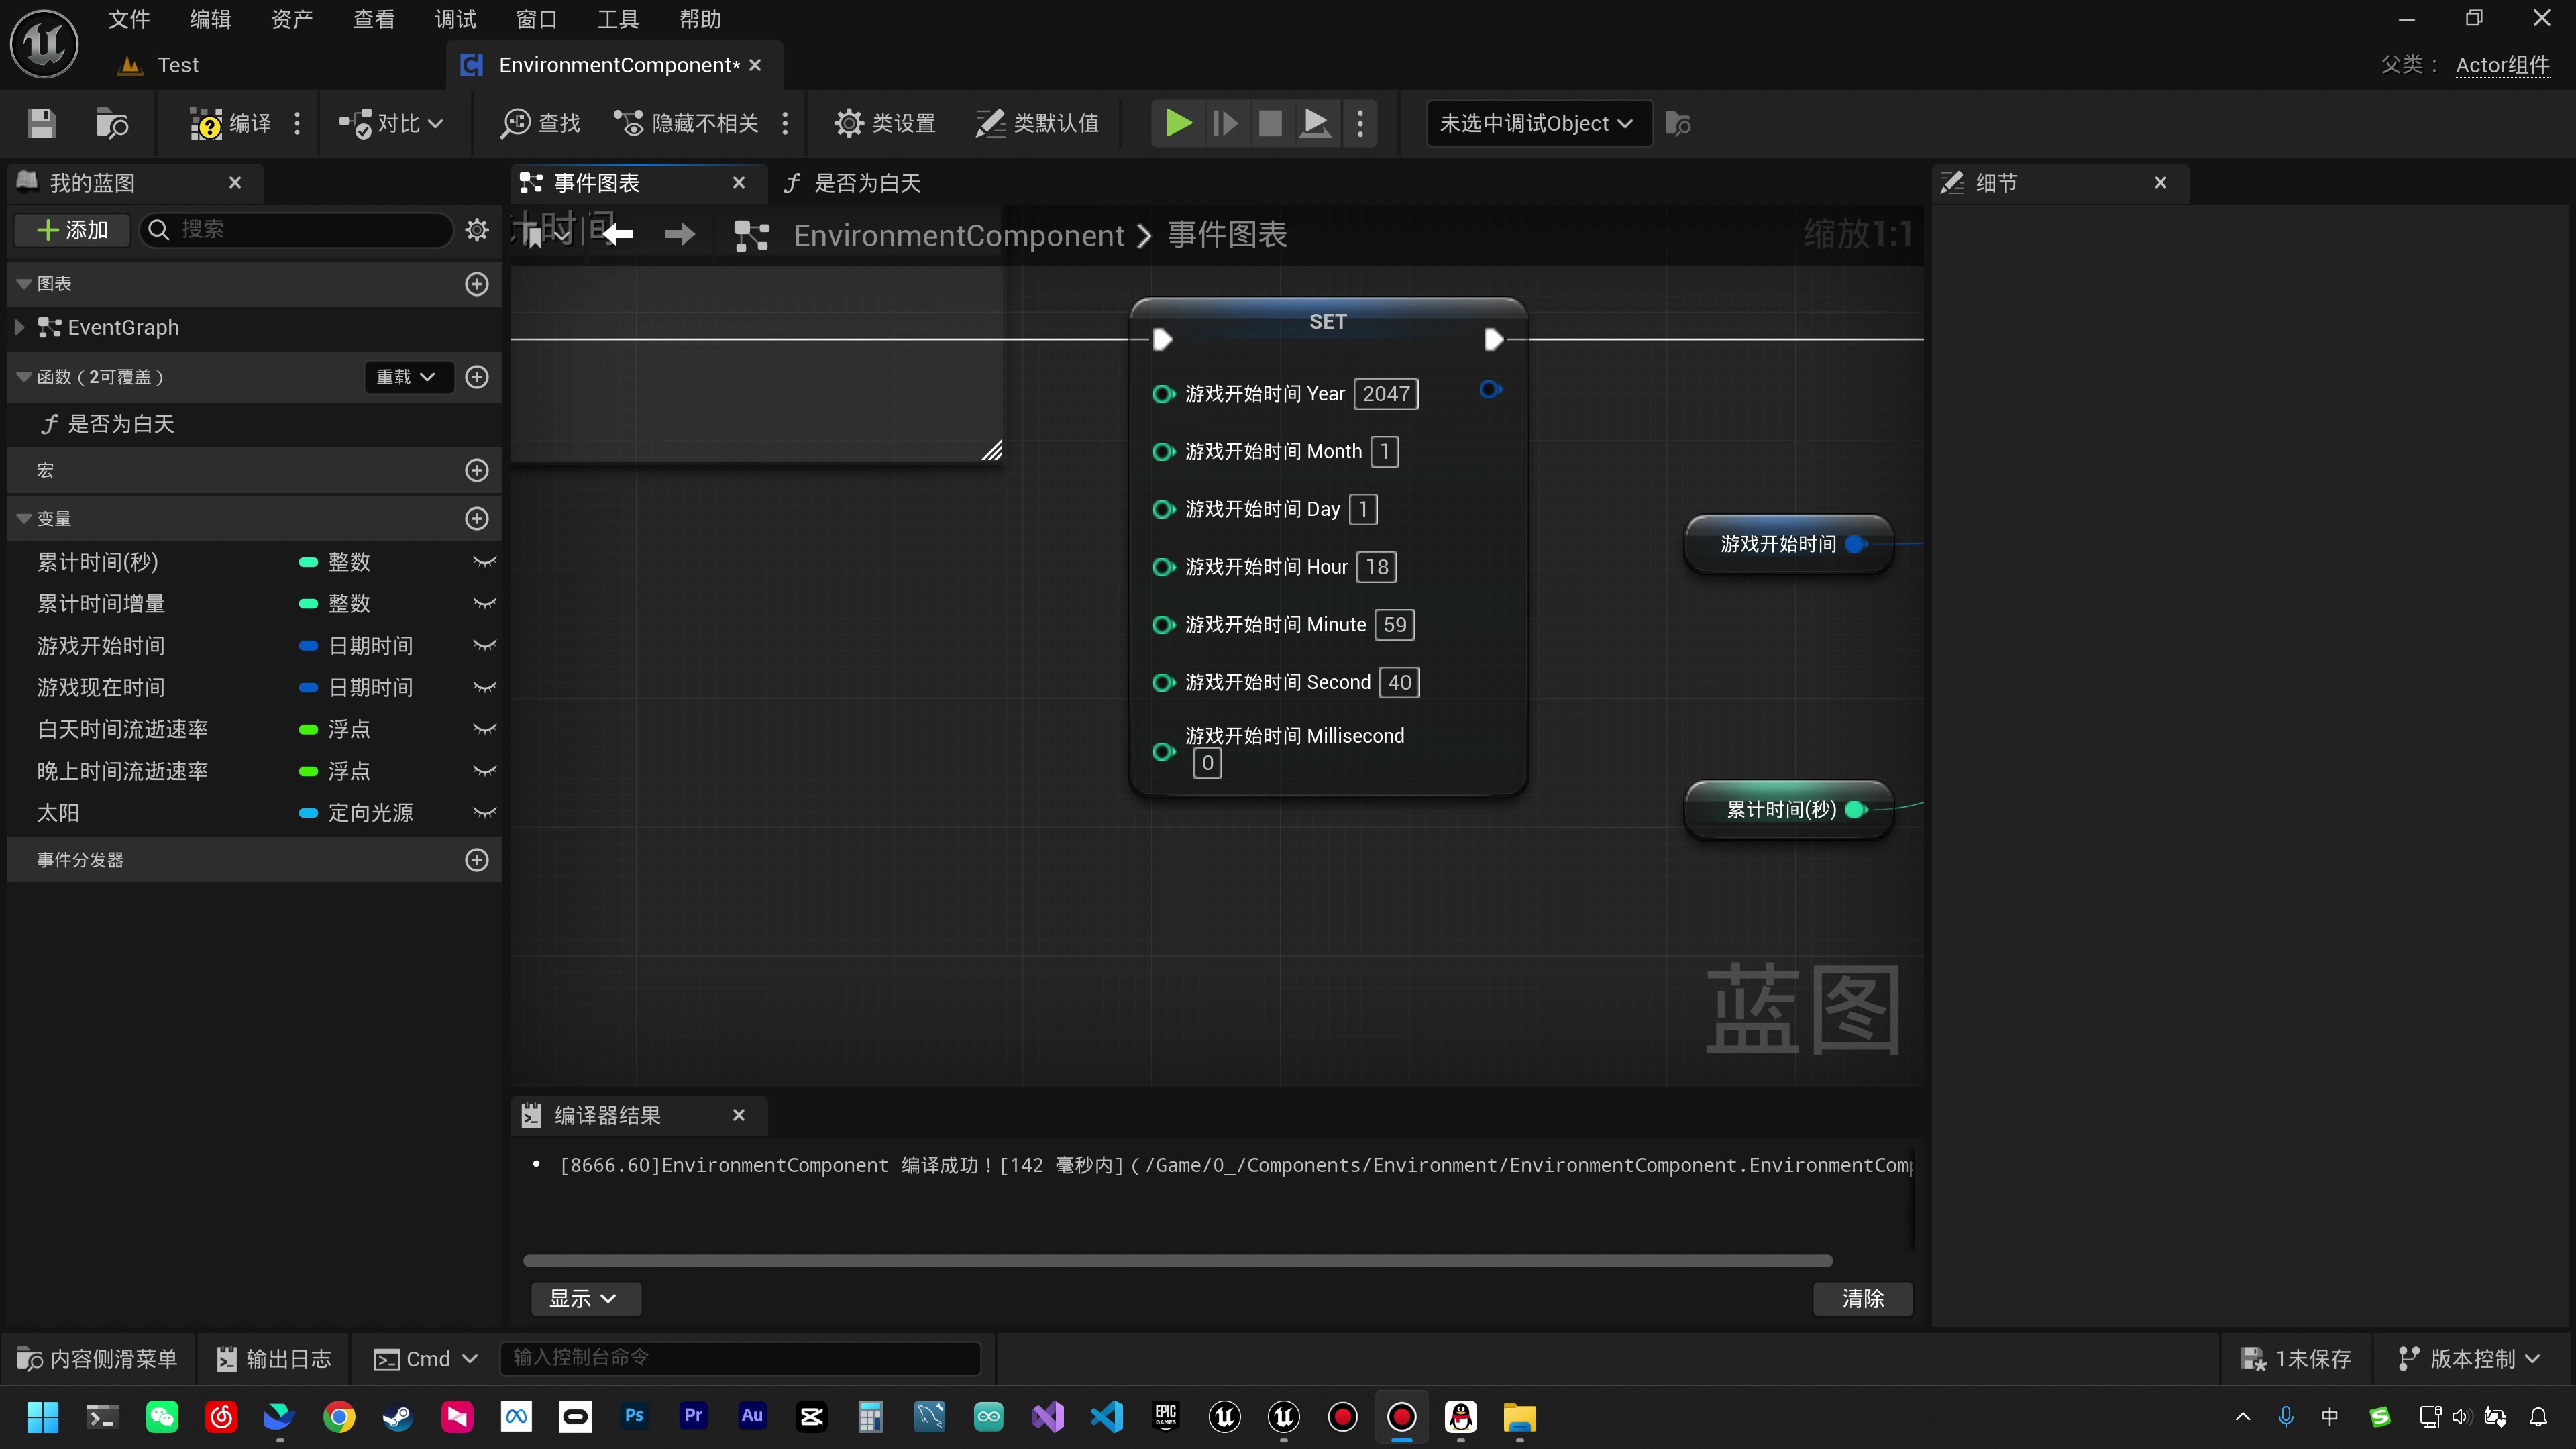Focus the 搜索 search field in My Blueprint
Screen dimensions: 2576x1449
pyautogui.click(x=297, y=230)
